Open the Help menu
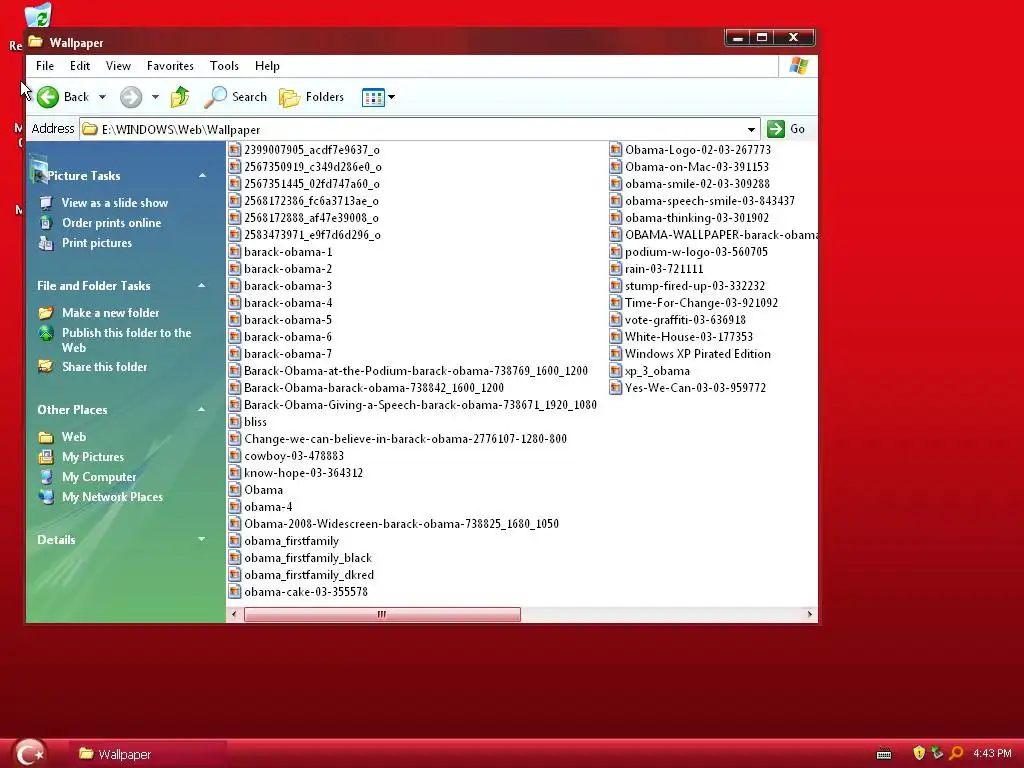 267,65
